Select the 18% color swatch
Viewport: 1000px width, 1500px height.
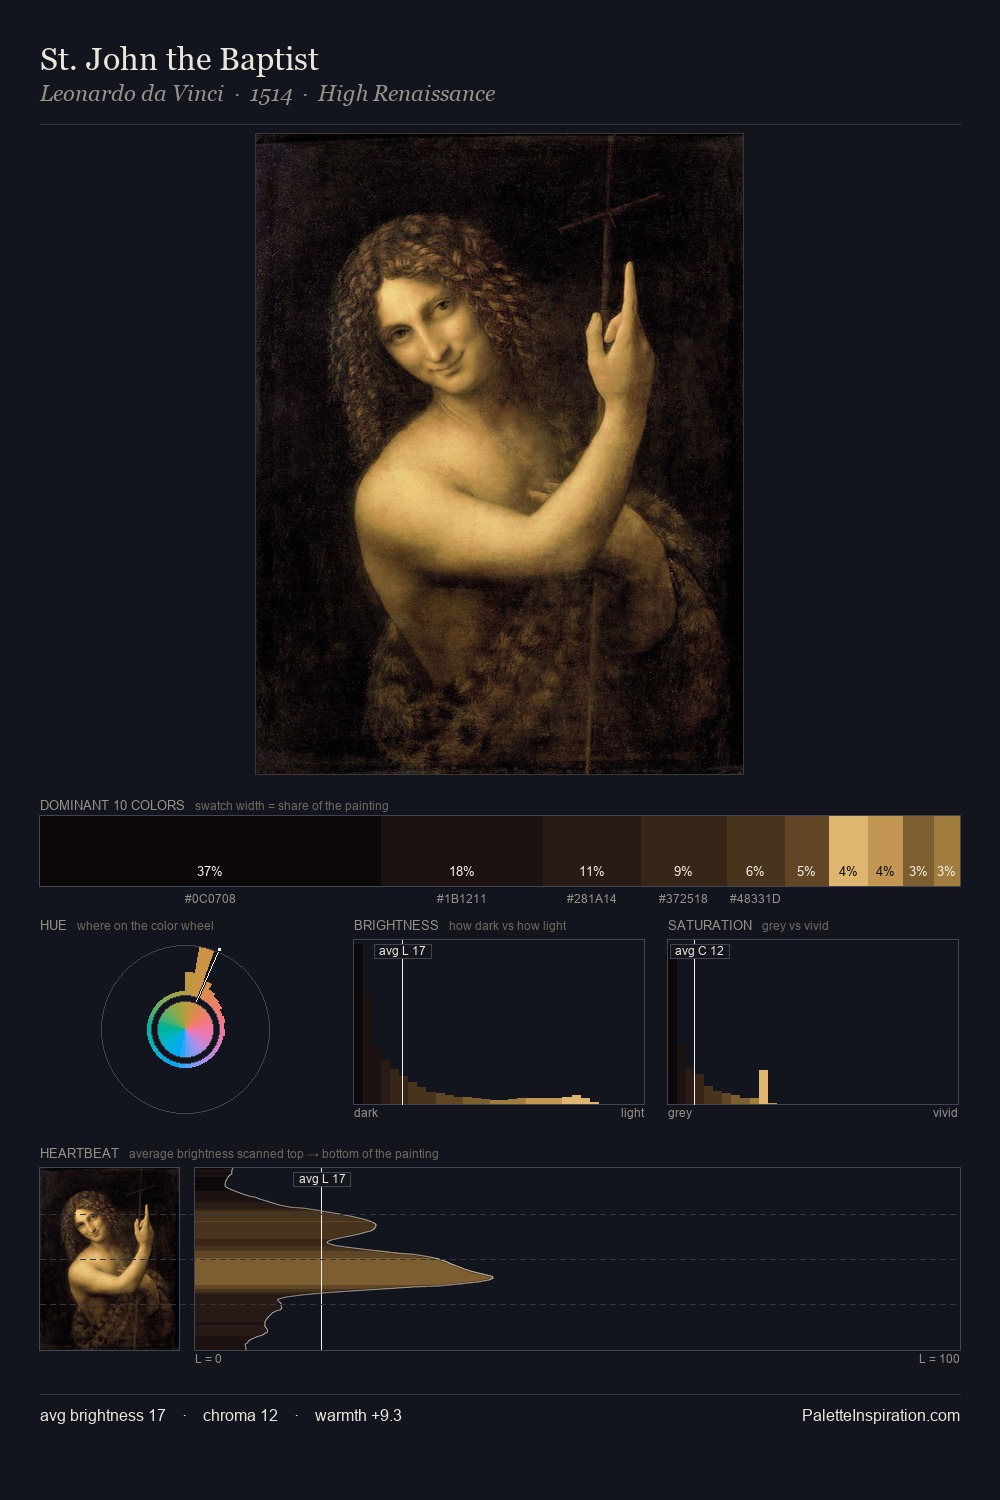(462, 851)
